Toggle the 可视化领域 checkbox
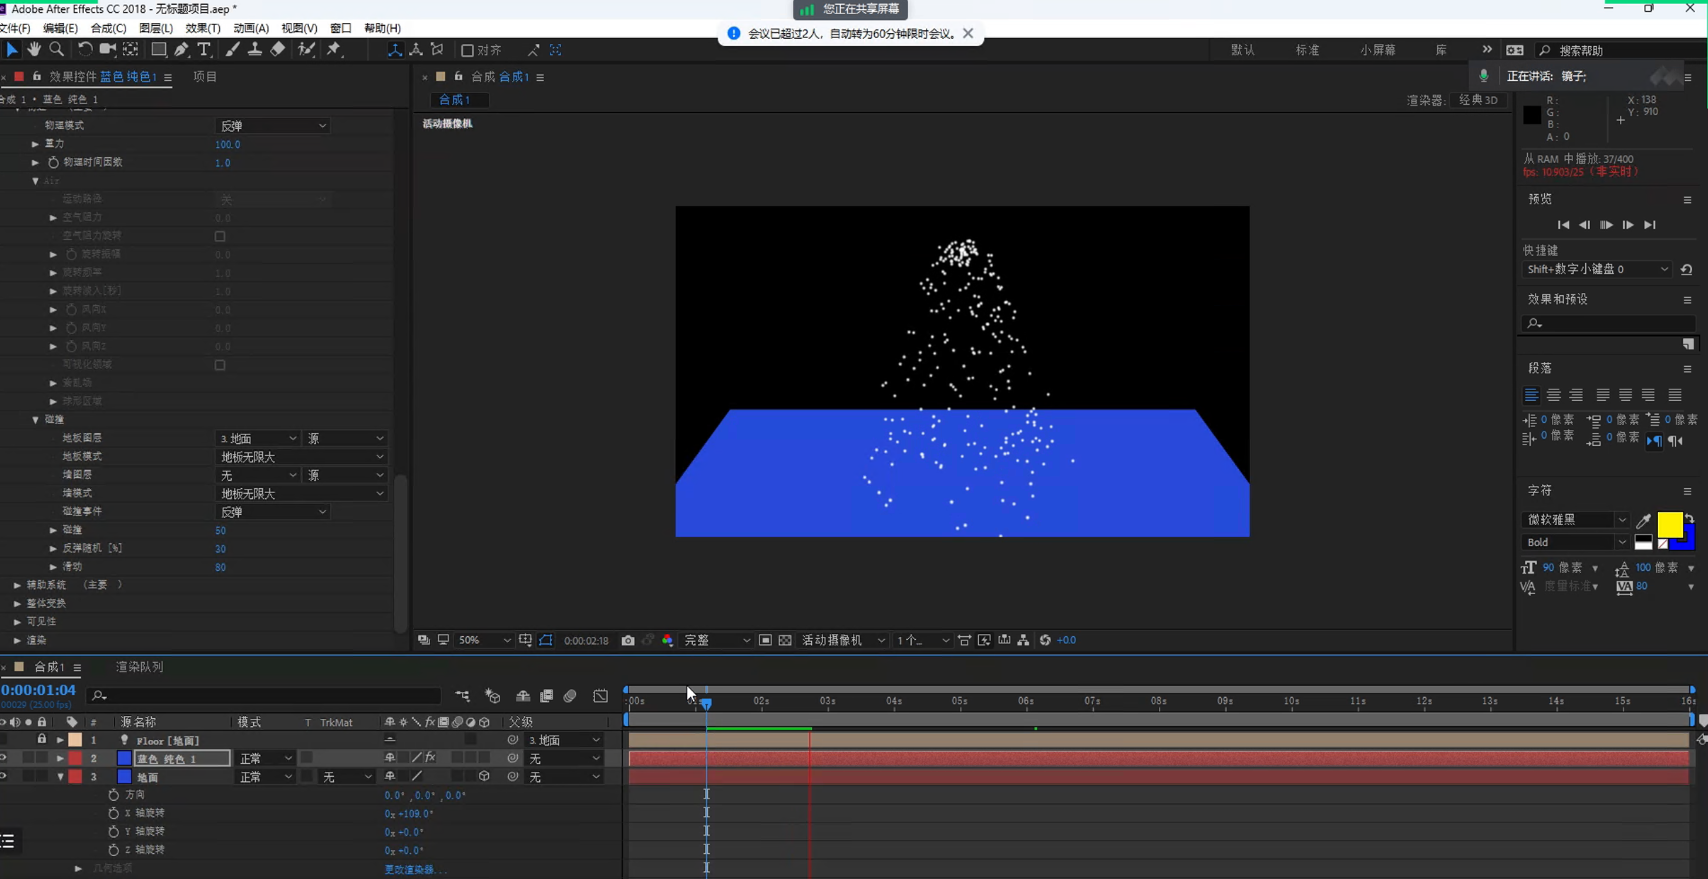The width and height of the screenshot is (1708, 879). click(x=220, y=365)
